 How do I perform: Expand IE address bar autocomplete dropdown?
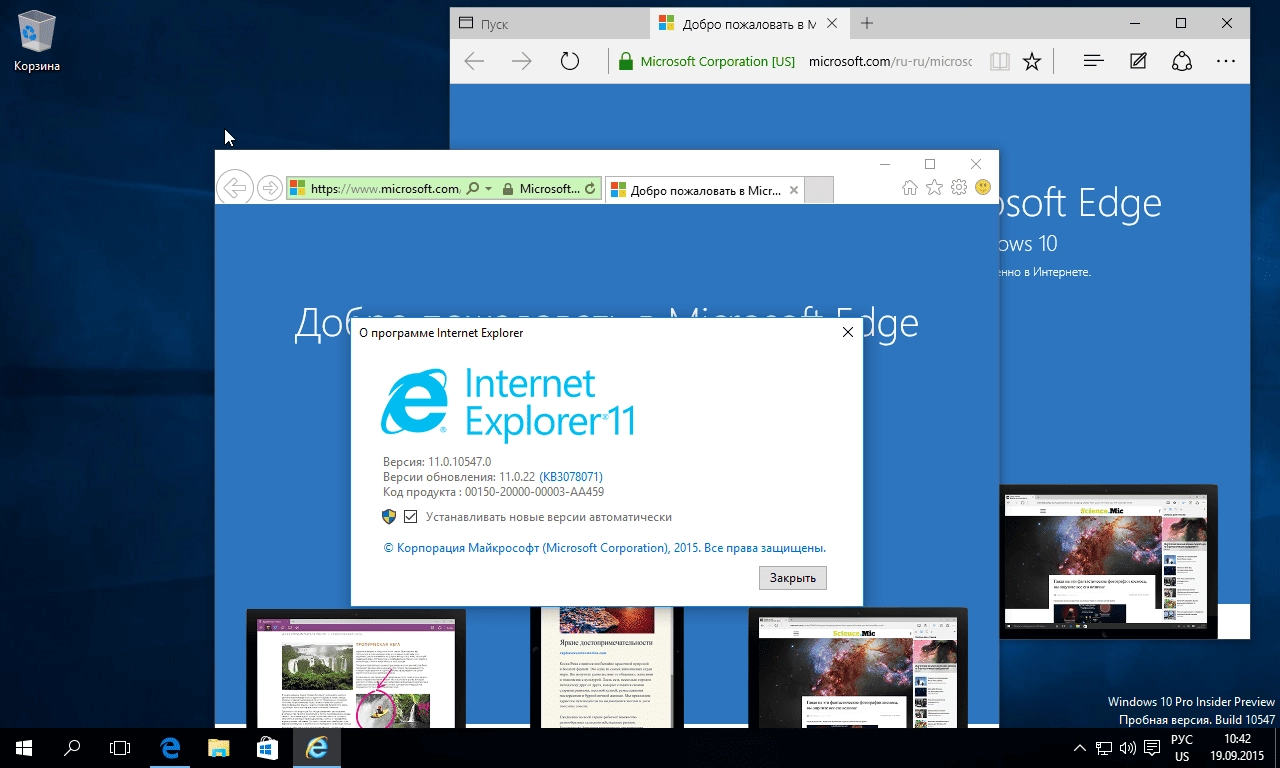[x=488, y=188]
